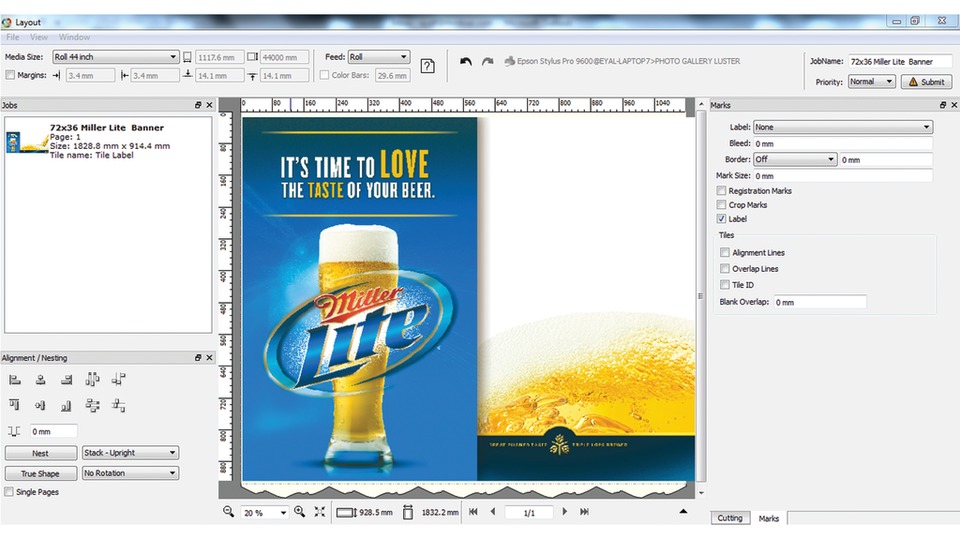Screen dimensions: 960x539
Task: Click the help question mark icon
Action: (427, 66)
